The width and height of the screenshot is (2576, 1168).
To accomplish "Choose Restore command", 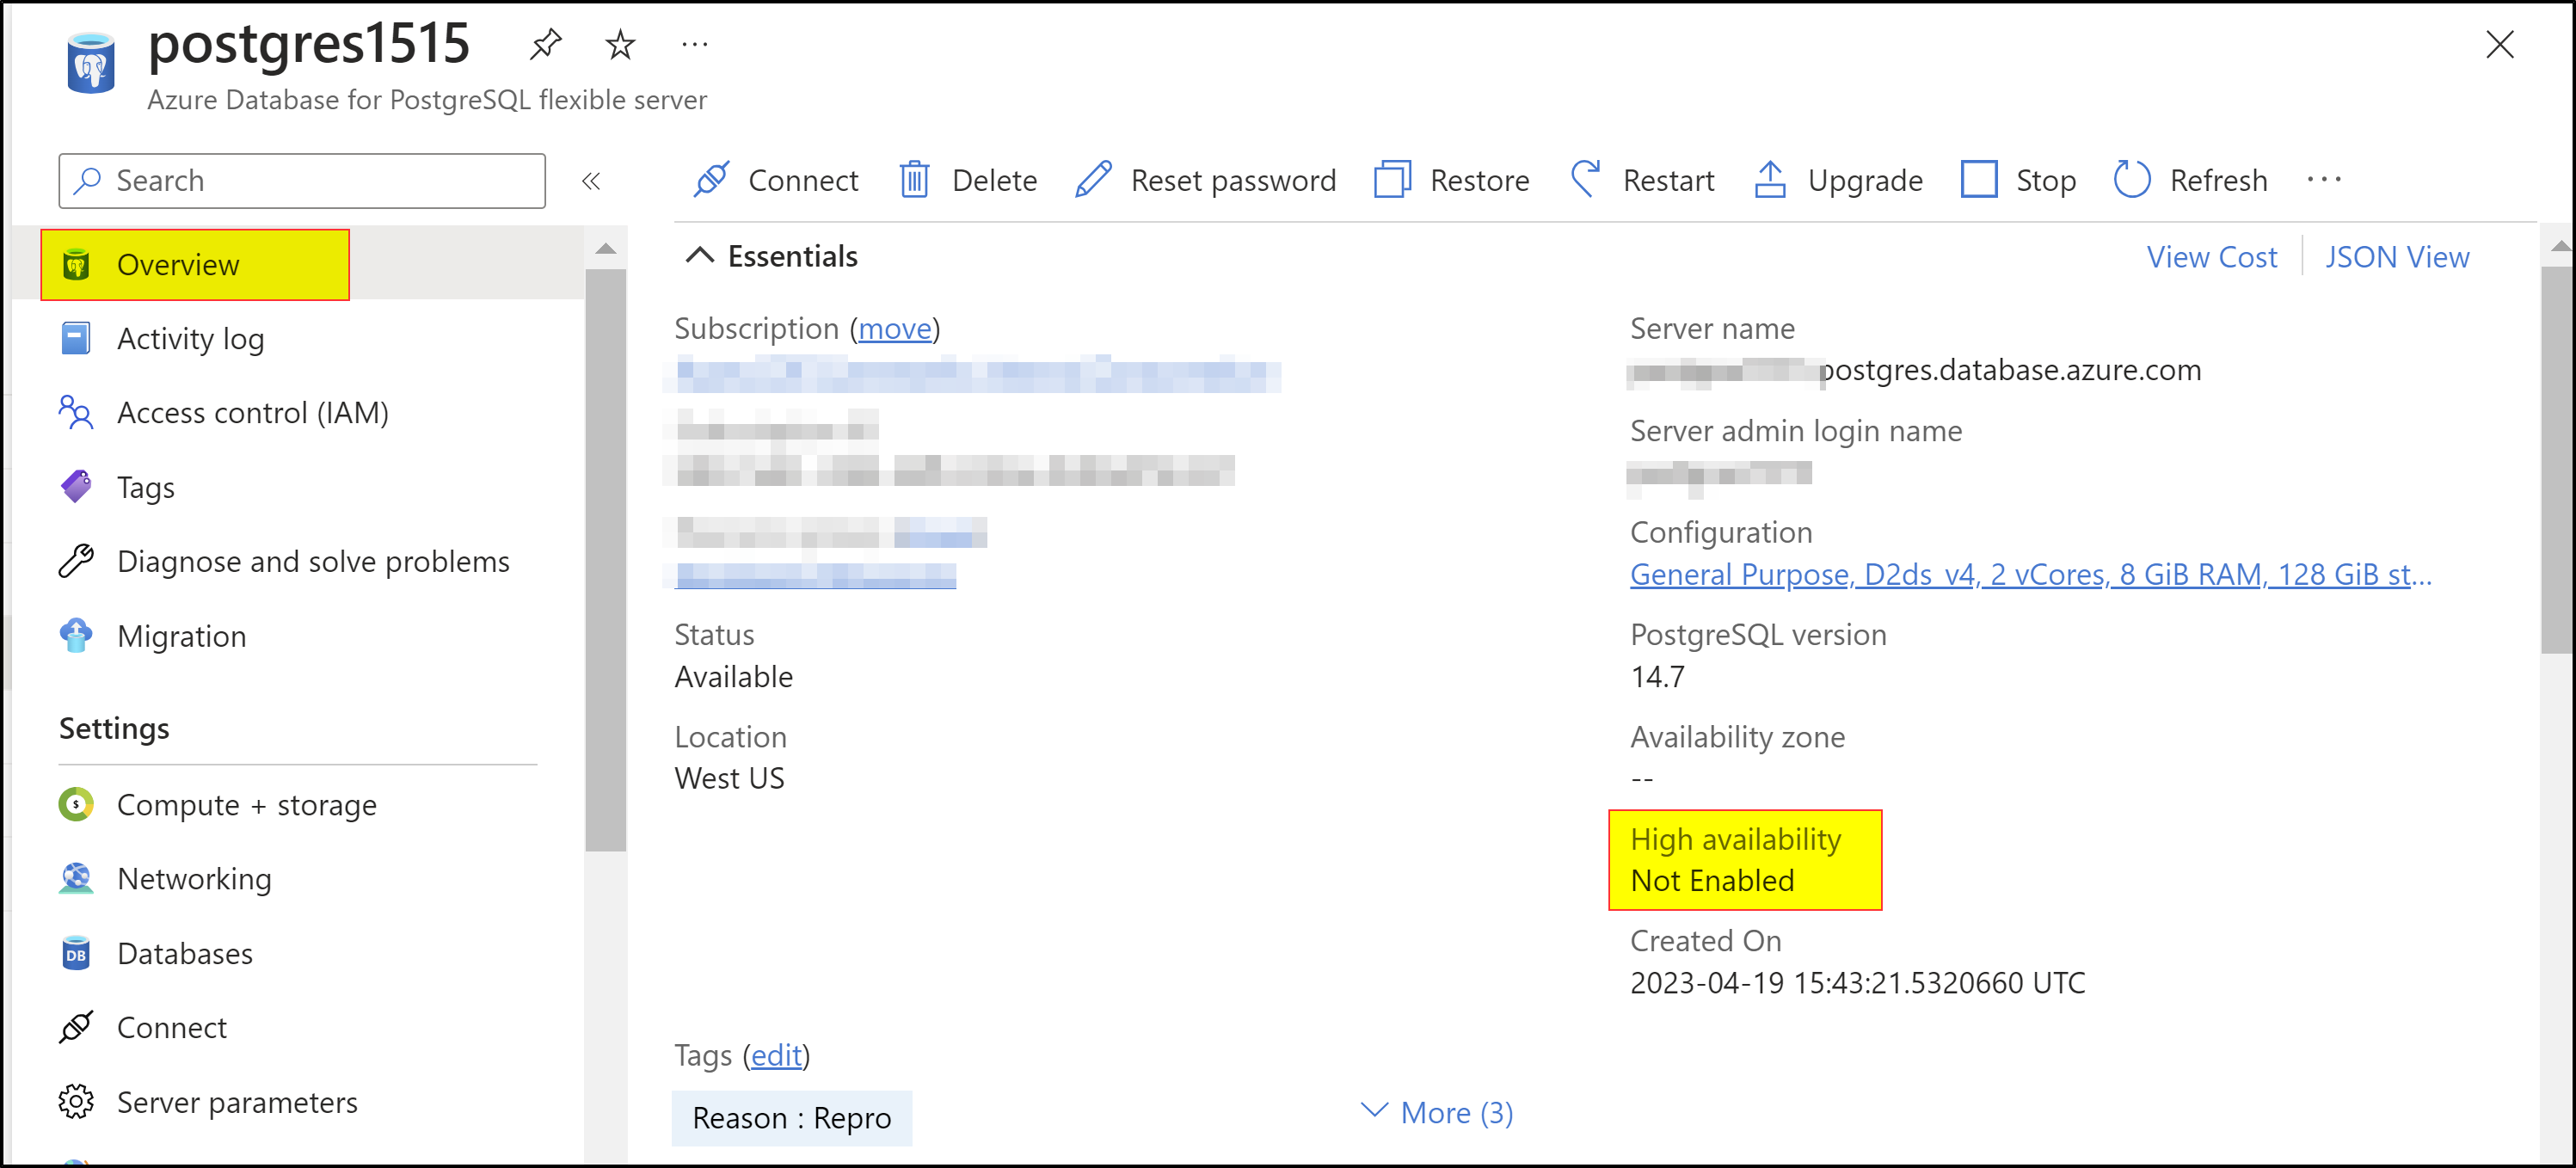I will (1452, 180).
